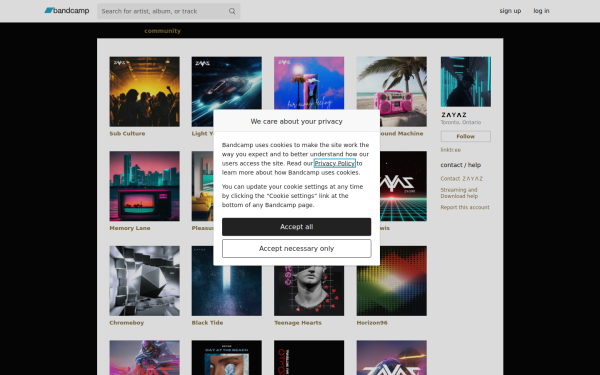Screen dimensions: 600x375
Task: Click Report this account
Action: 465,207
